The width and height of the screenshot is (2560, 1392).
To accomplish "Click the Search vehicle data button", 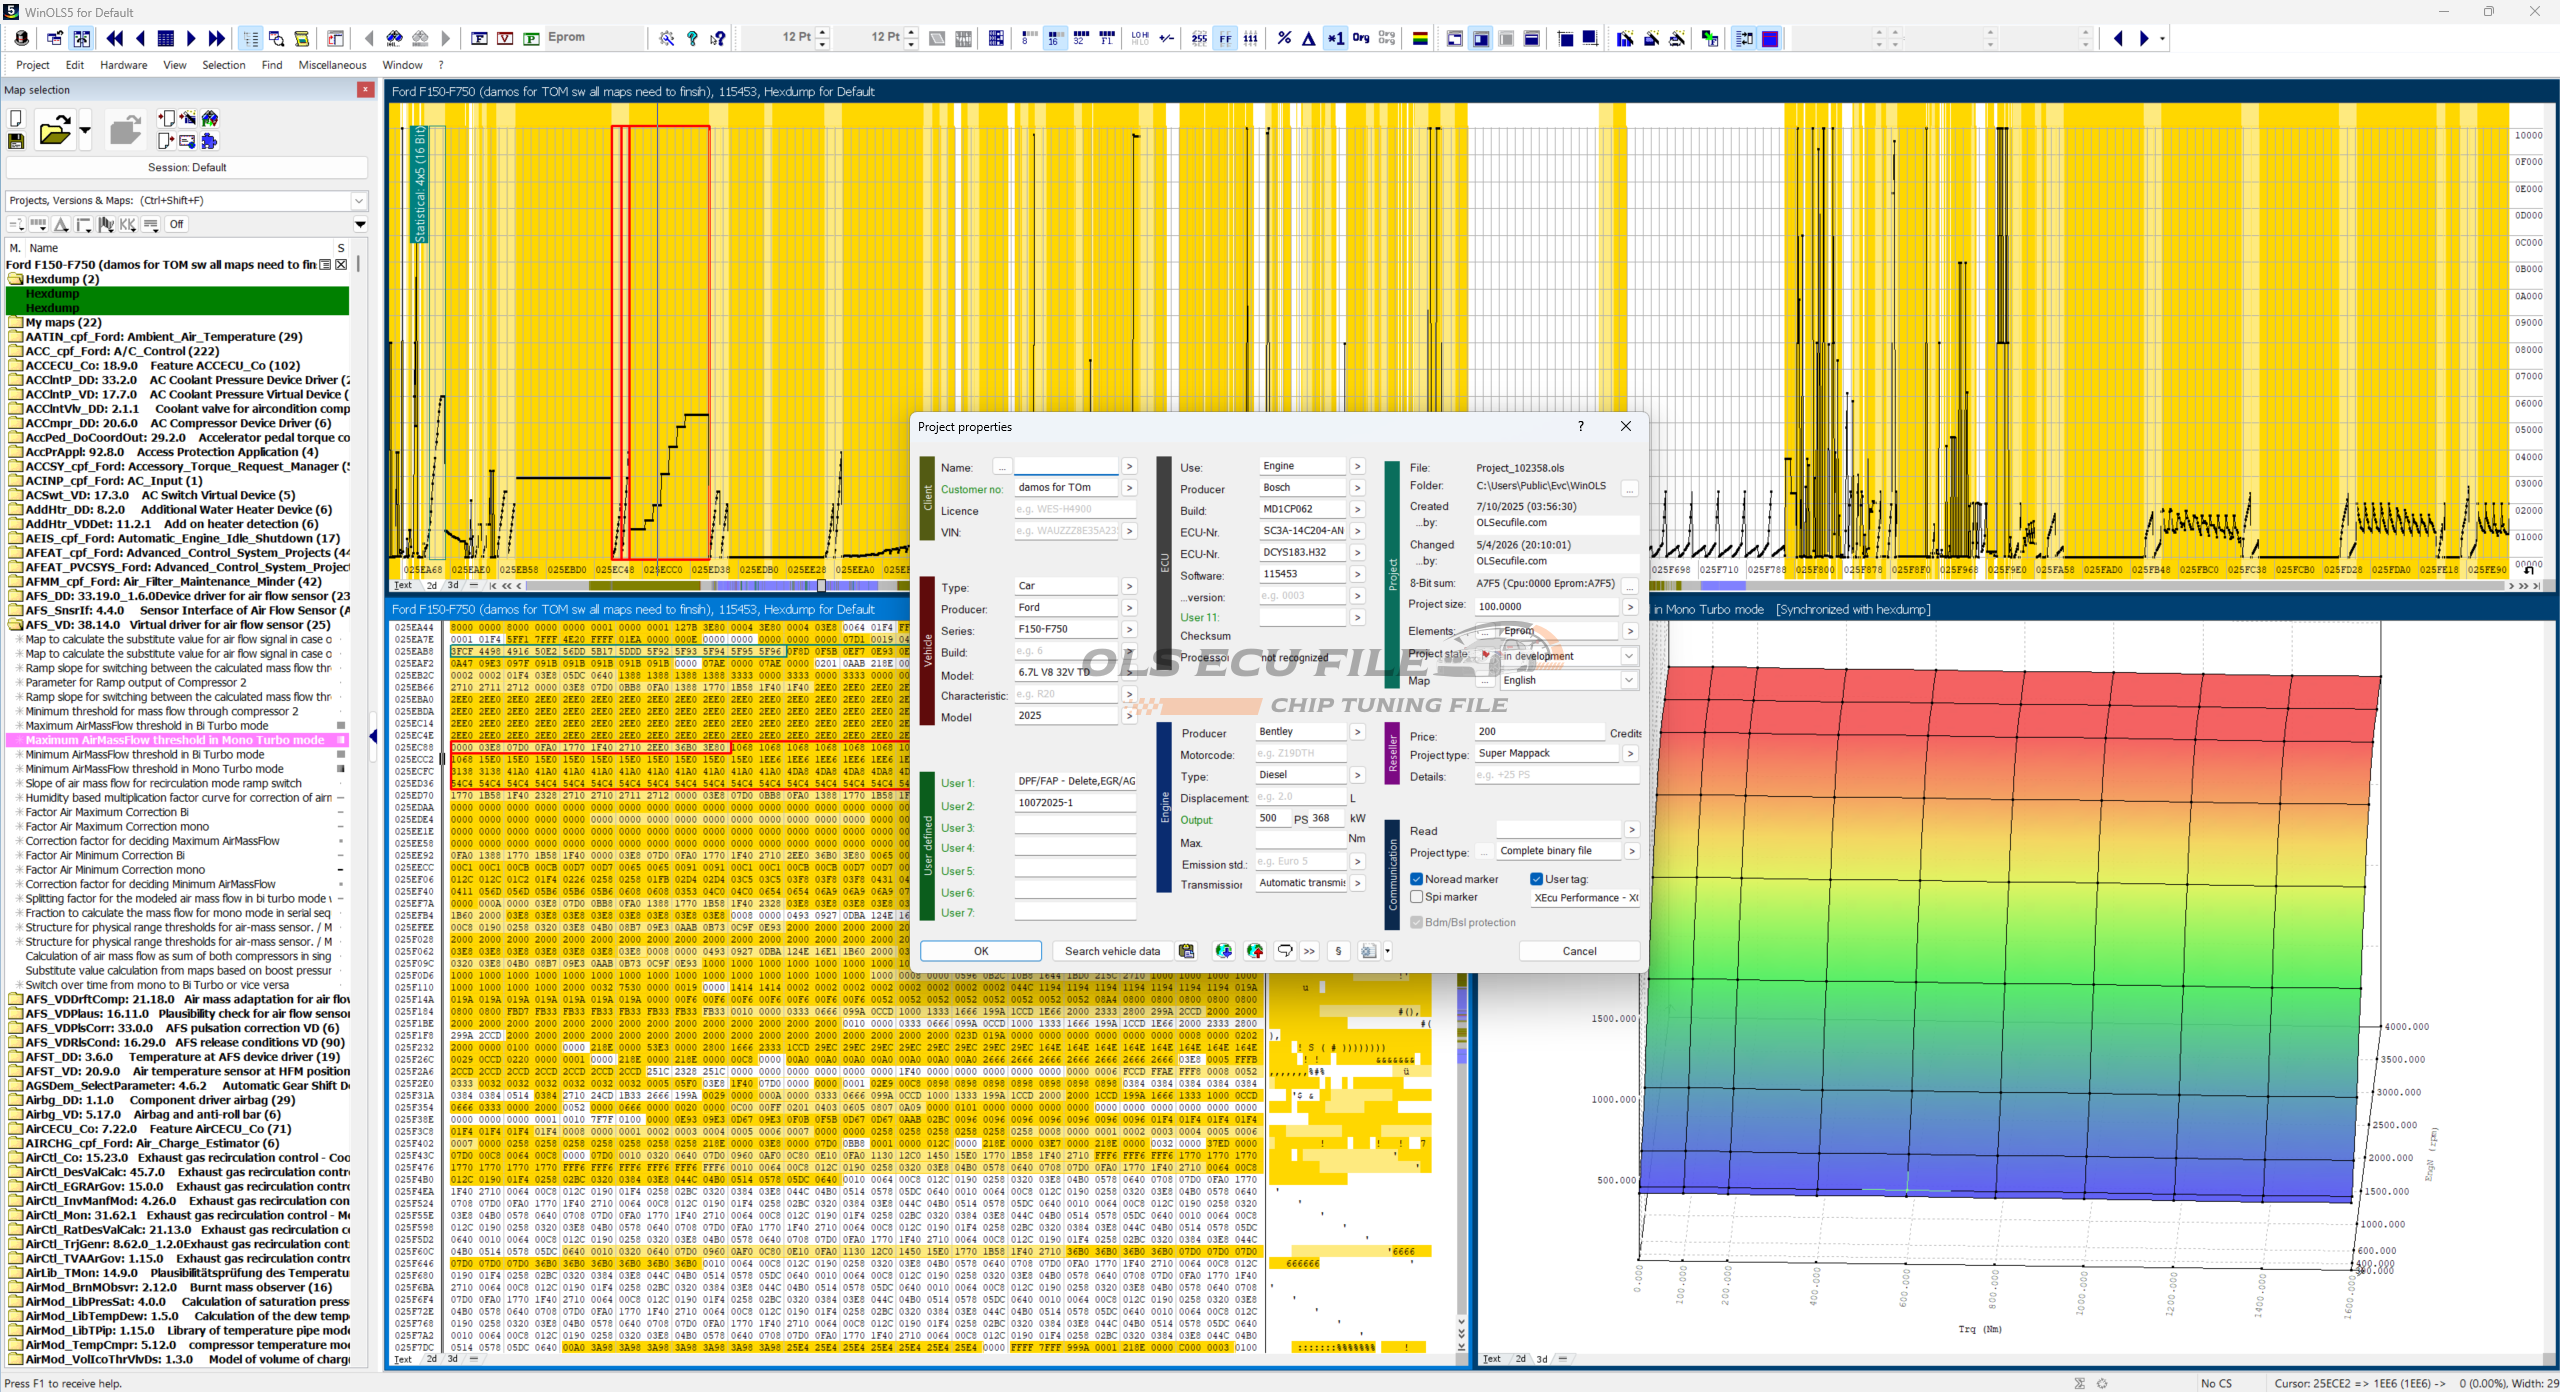I will (1112, 951).
